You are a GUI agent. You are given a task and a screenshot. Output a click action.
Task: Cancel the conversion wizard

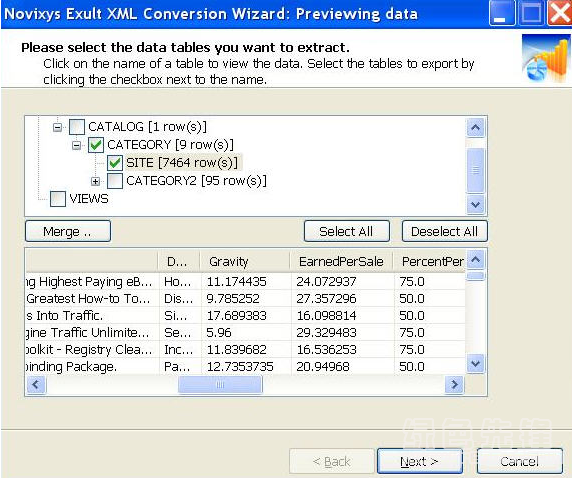coord(519,462)
